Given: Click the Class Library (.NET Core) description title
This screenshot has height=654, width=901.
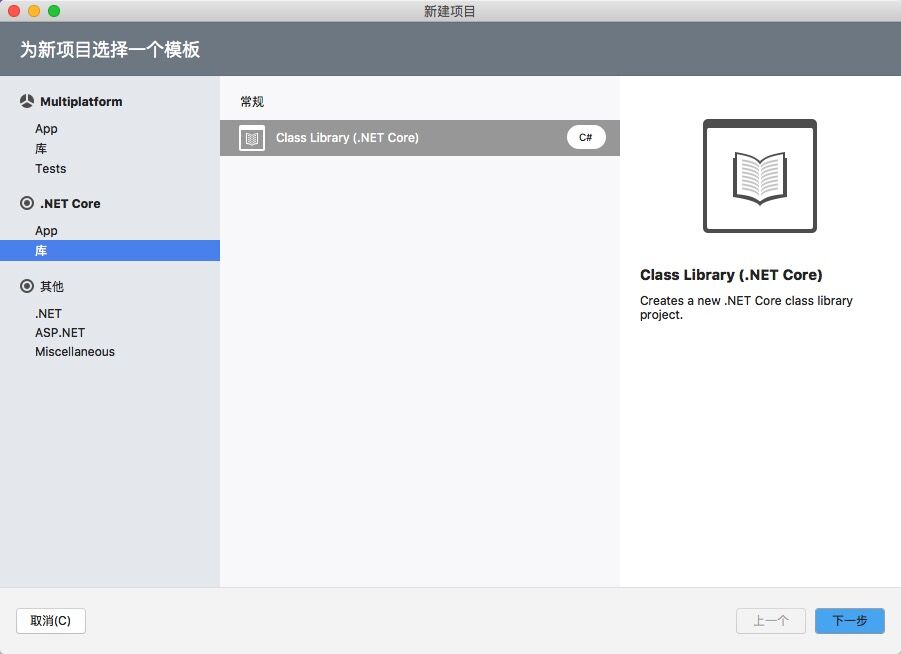Looking at the screenshot, I should point(731,275).
